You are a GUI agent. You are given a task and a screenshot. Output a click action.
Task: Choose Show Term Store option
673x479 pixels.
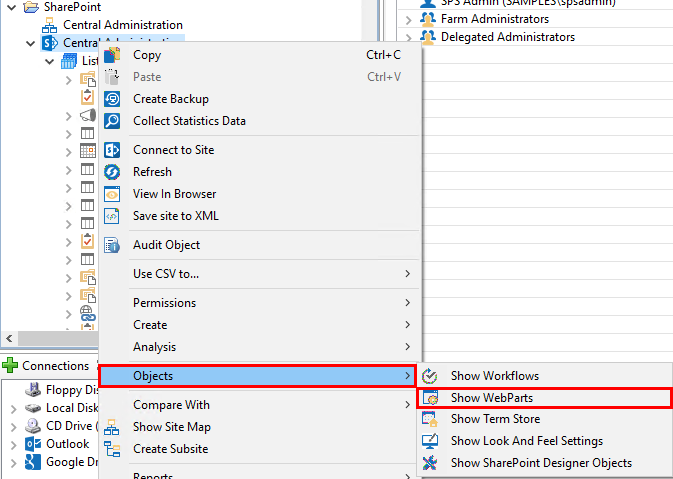(x=495, y=420)
